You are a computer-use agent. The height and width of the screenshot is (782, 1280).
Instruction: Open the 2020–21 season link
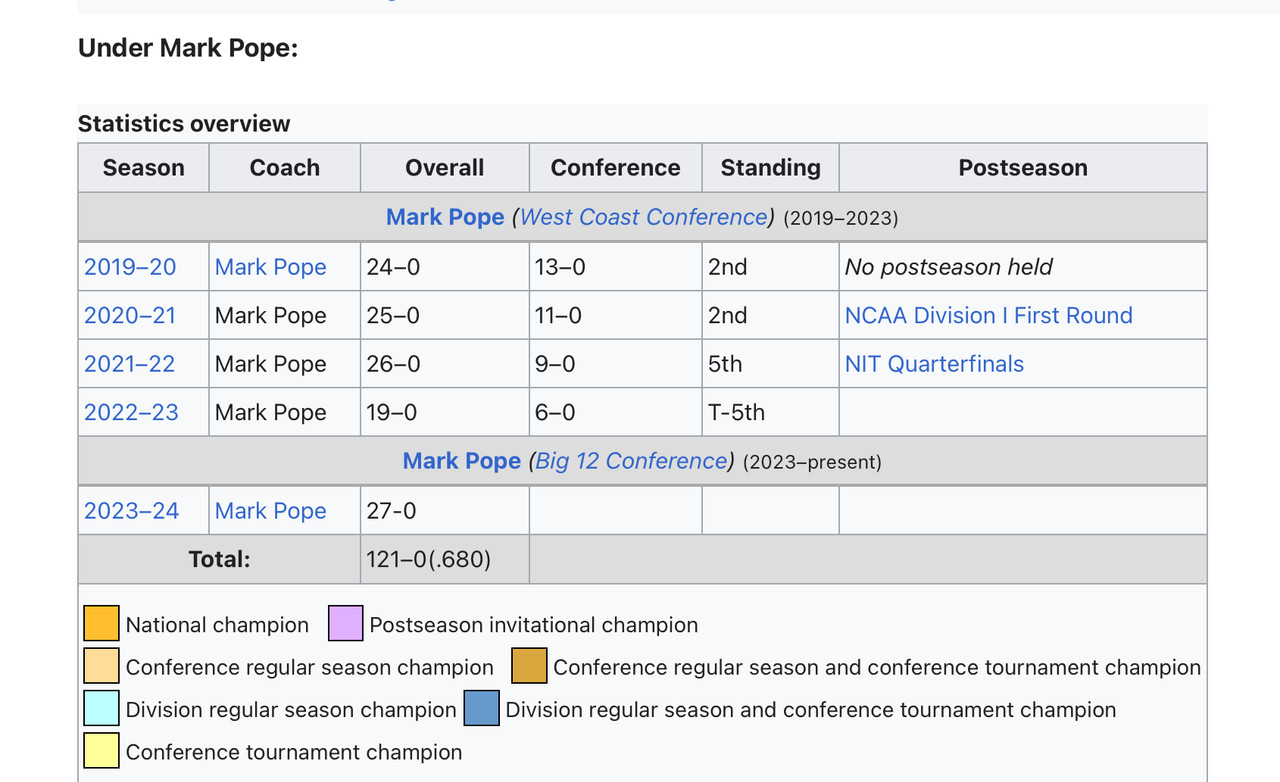coord(130,315)
